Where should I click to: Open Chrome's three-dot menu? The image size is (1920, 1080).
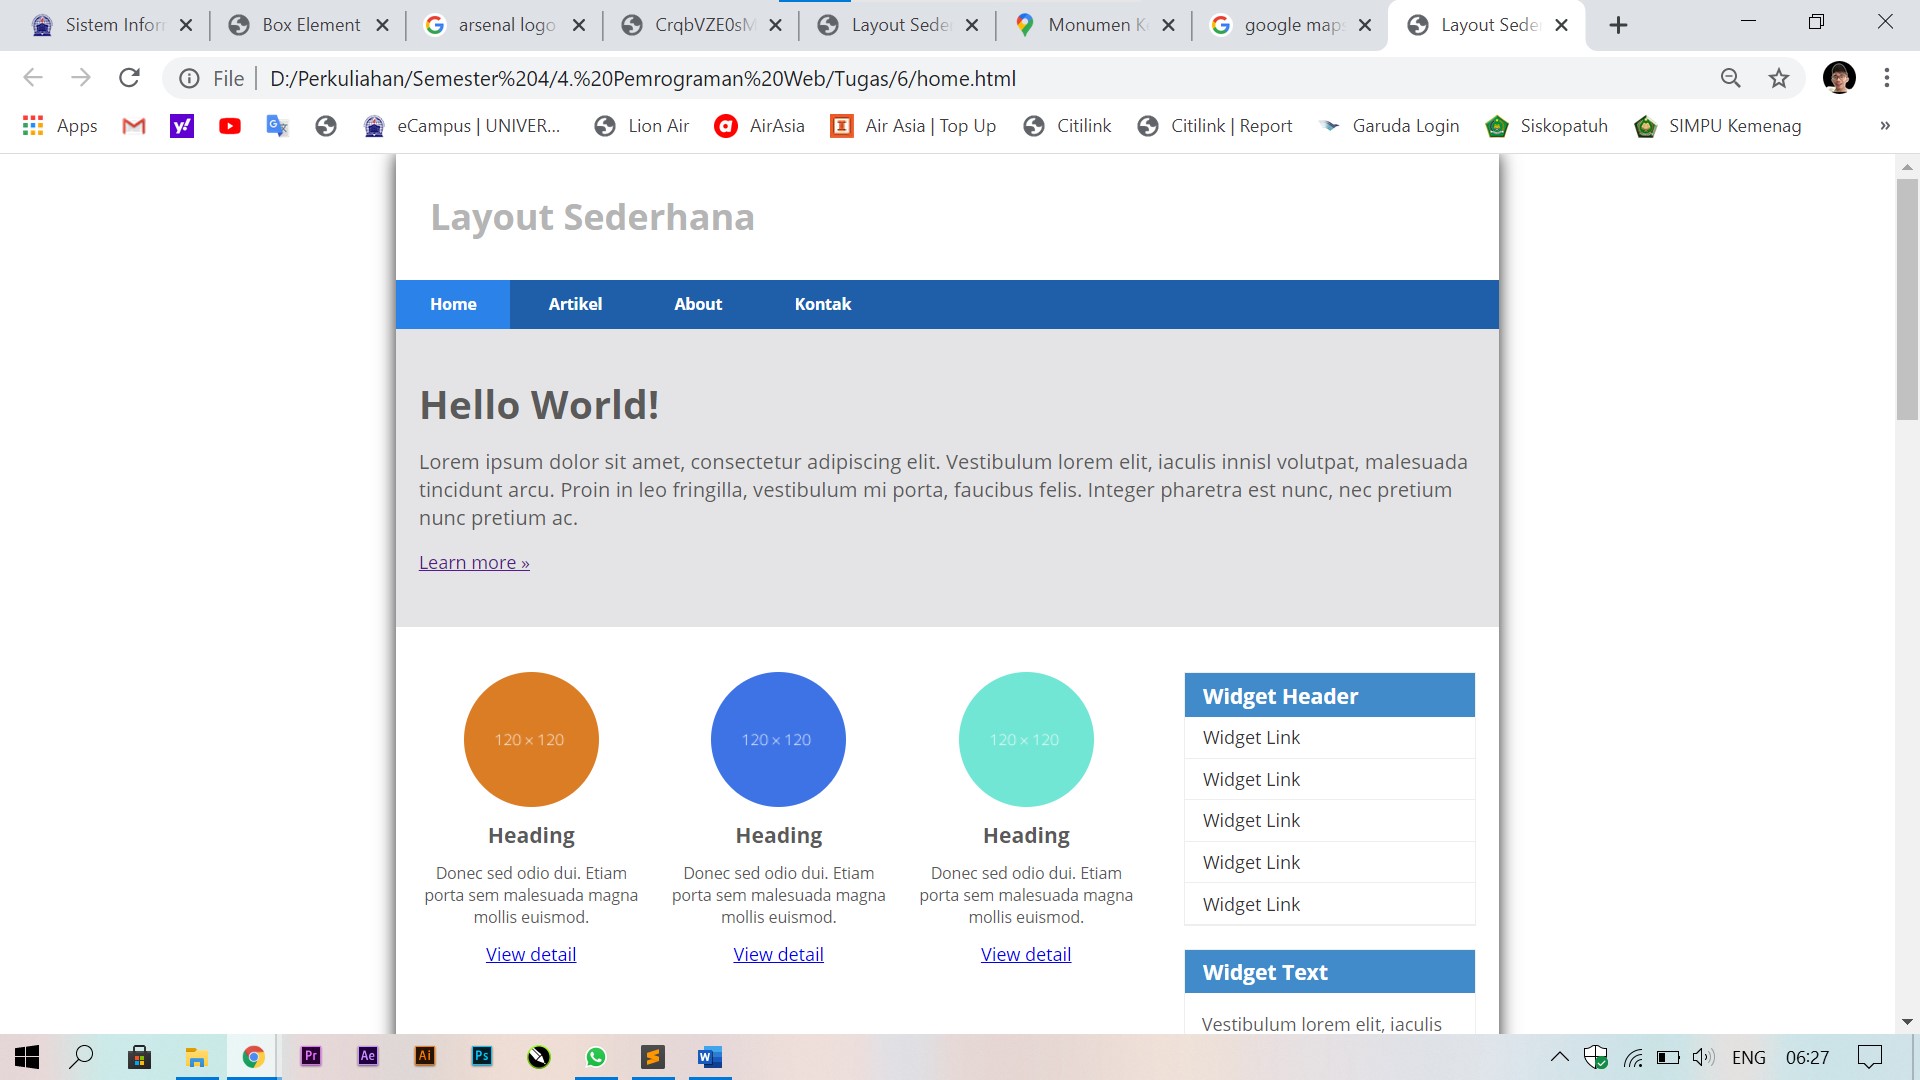click(x=1887, y=78)
